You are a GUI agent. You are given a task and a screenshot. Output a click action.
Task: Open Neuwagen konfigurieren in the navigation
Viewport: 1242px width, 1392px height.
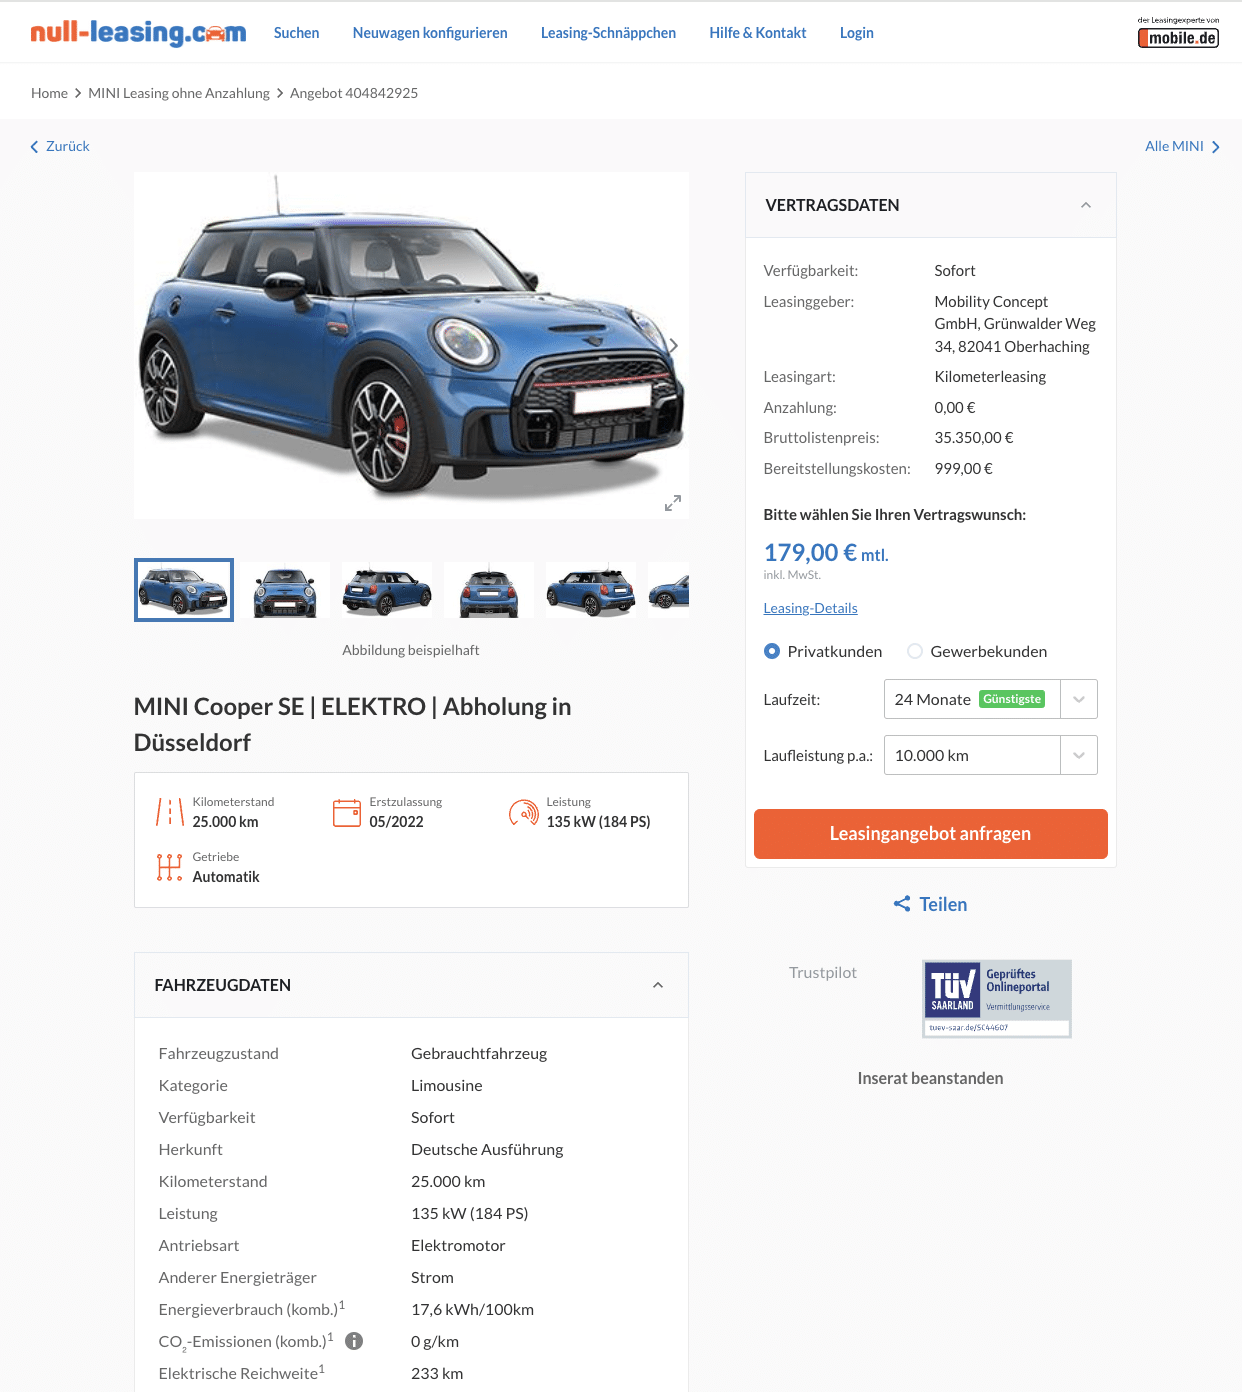click(x=430, y=33)
